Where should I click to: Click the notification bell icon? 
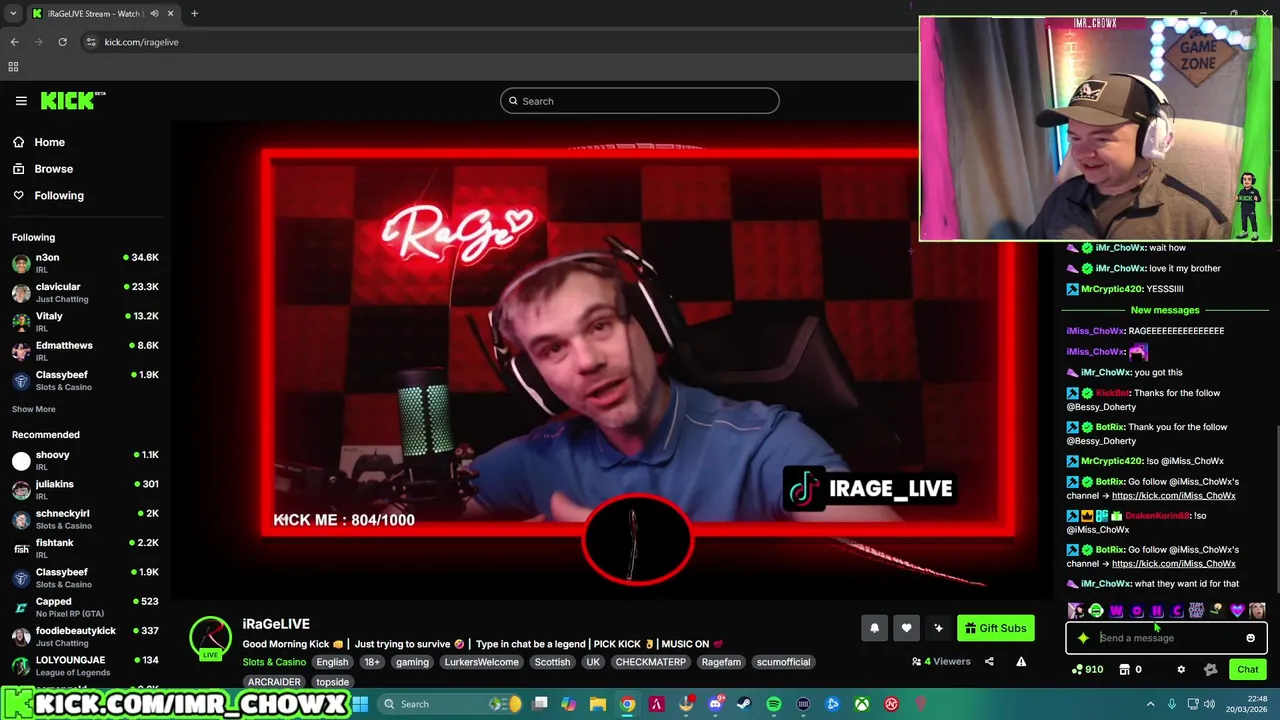click(874, 628)
